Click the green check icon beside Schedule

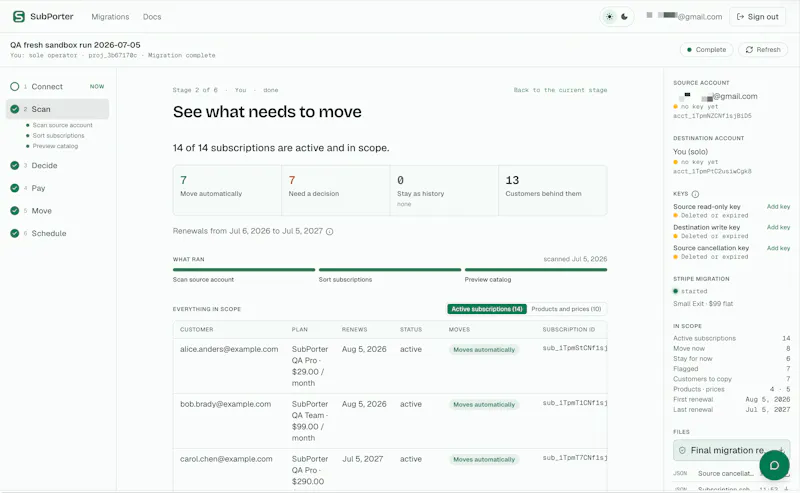pyautogui.click(x=15, y=233)
